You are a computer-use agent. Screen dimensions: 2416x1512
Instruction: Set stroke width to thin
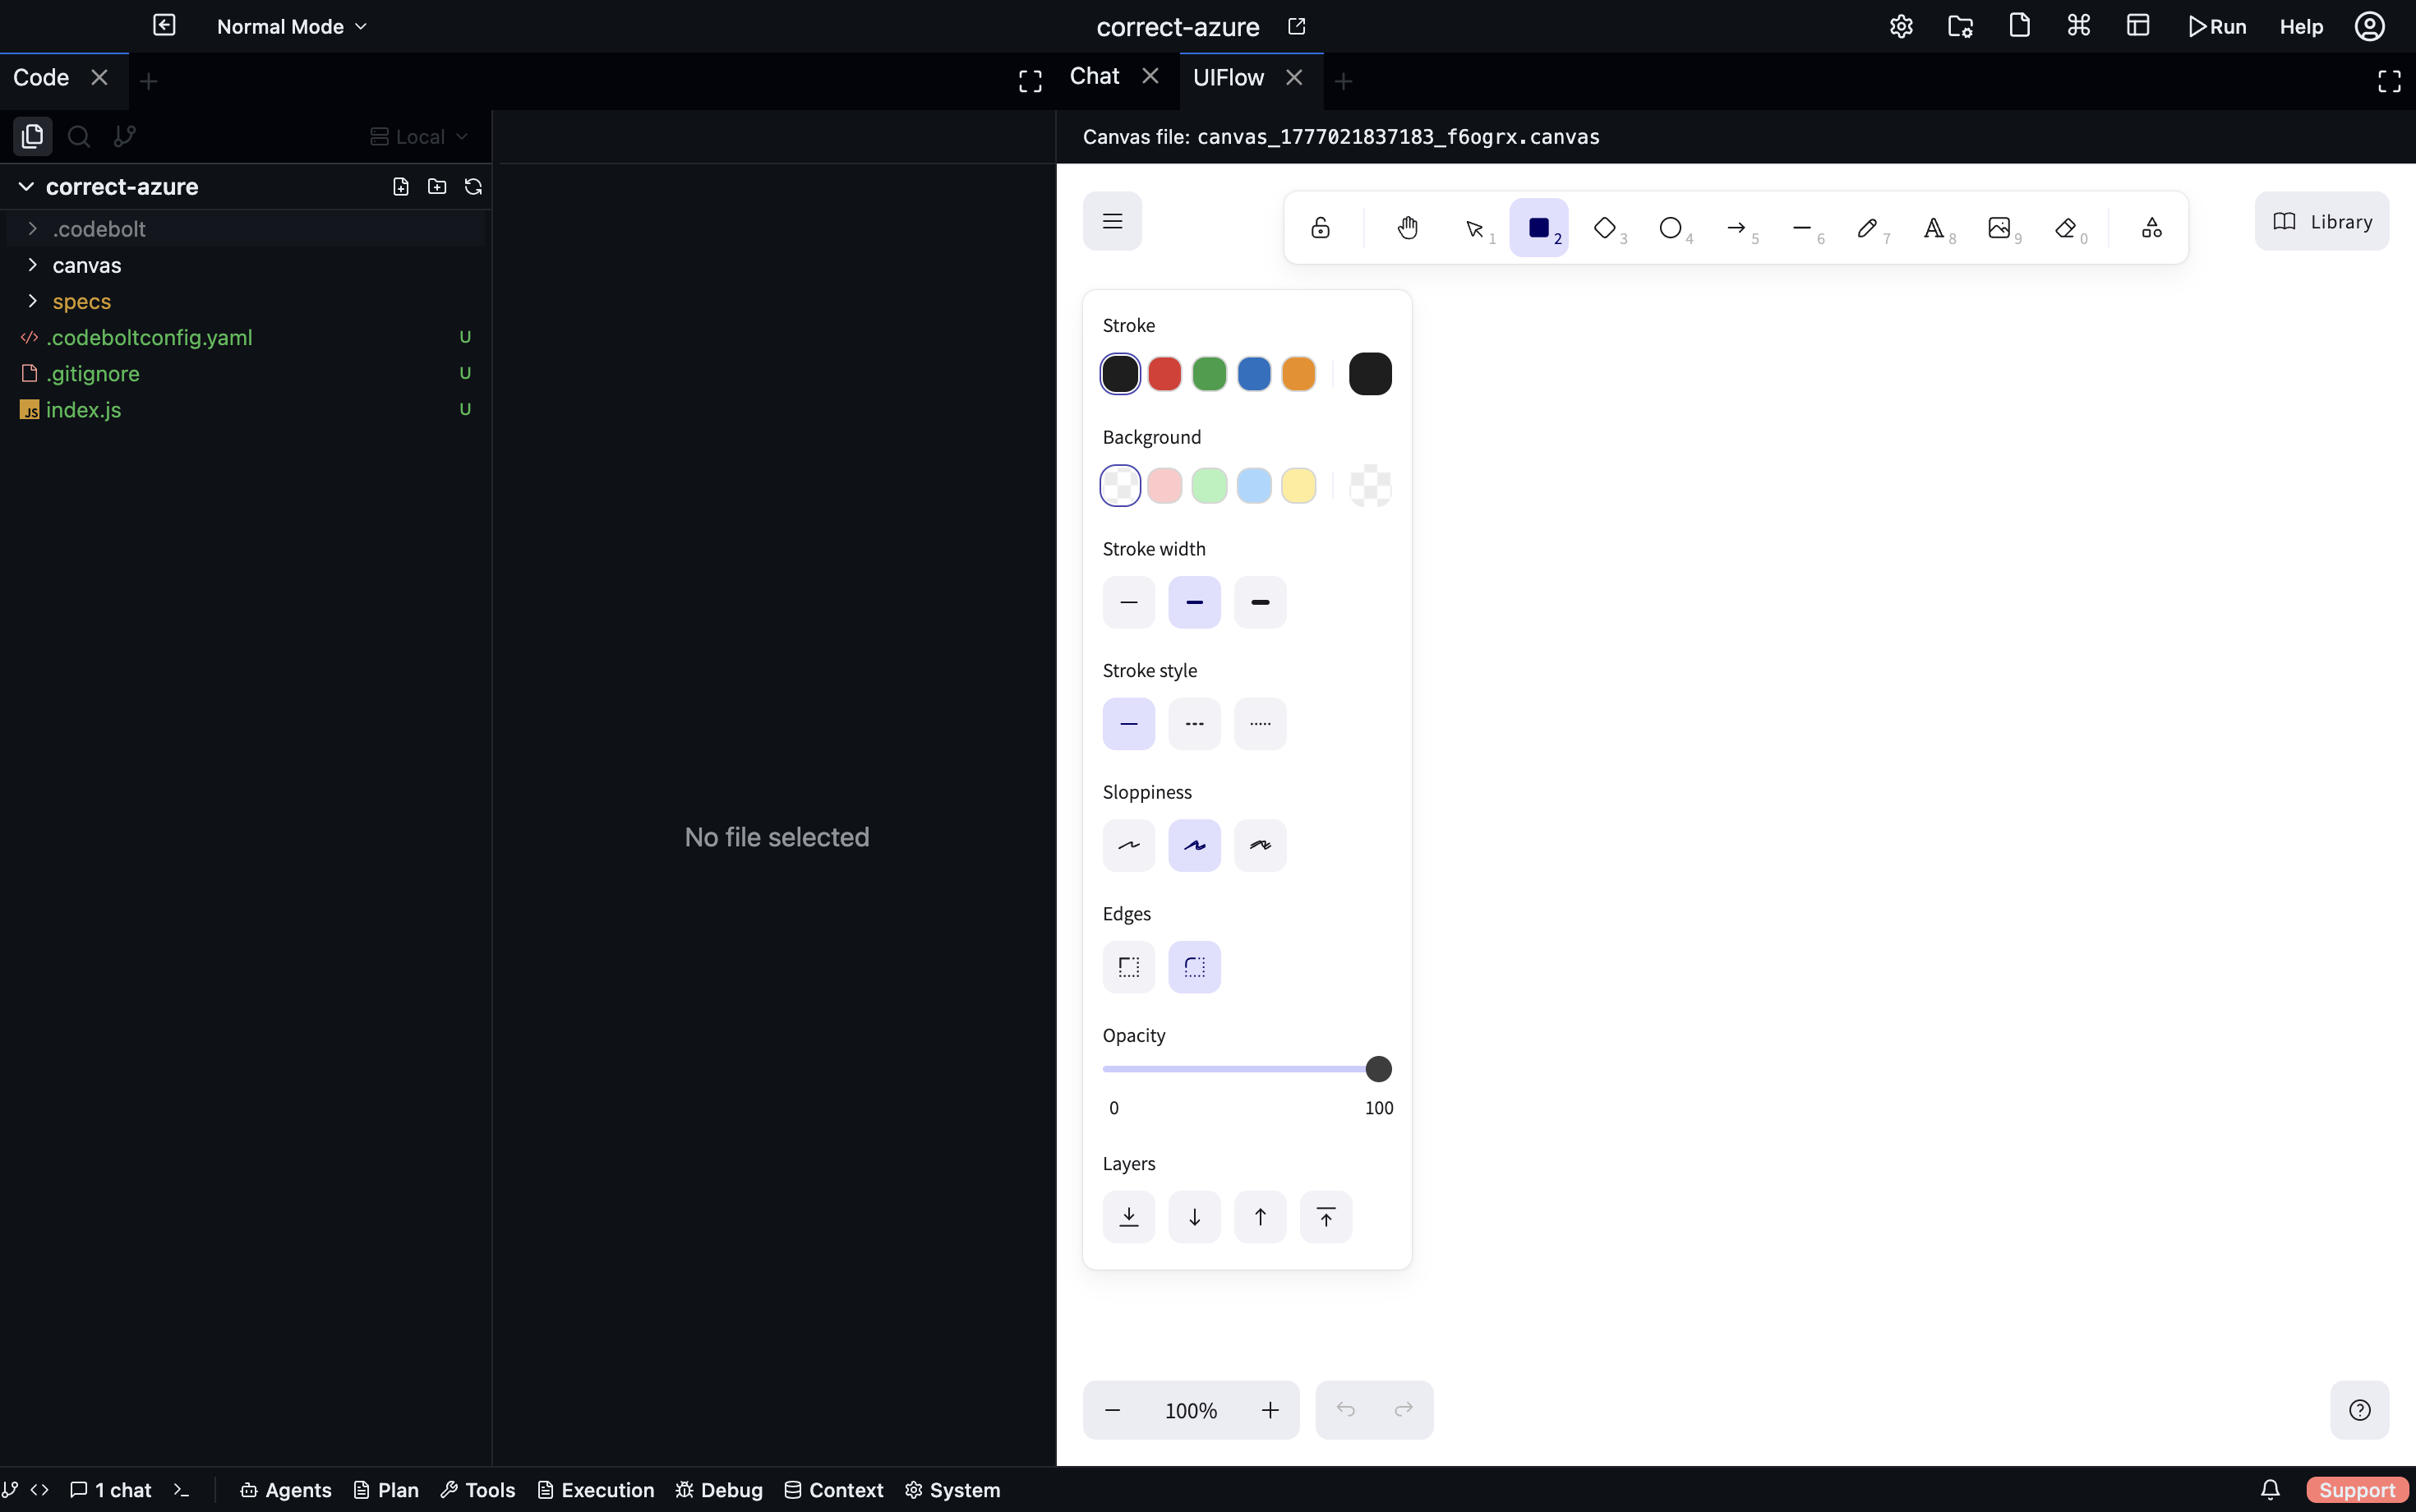click(1129, 602)
